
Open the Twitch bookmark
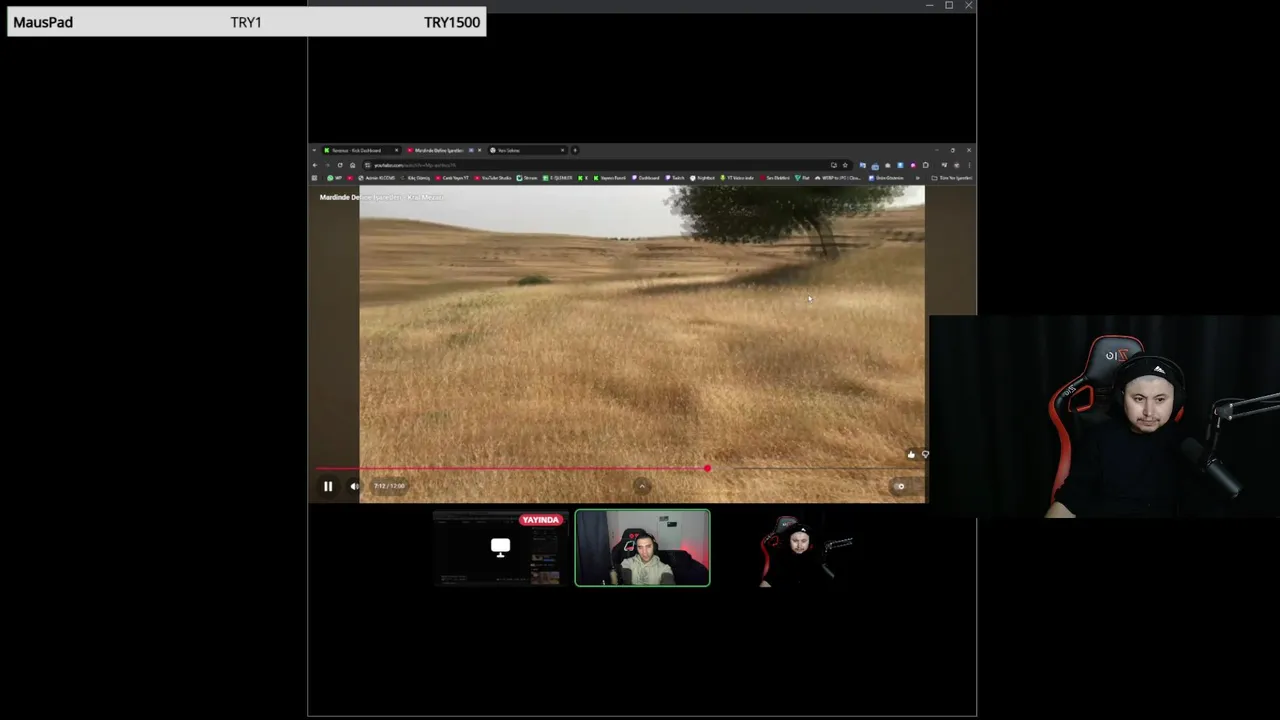click(x=675, y=178)
